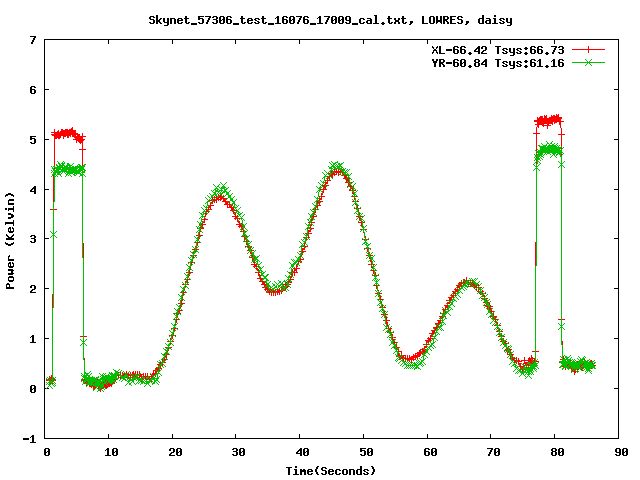Image resolution: width=640 pixels, height=480 pixels.
Task: Click the y-axis tick label 5
Action: tap(33, 140)
